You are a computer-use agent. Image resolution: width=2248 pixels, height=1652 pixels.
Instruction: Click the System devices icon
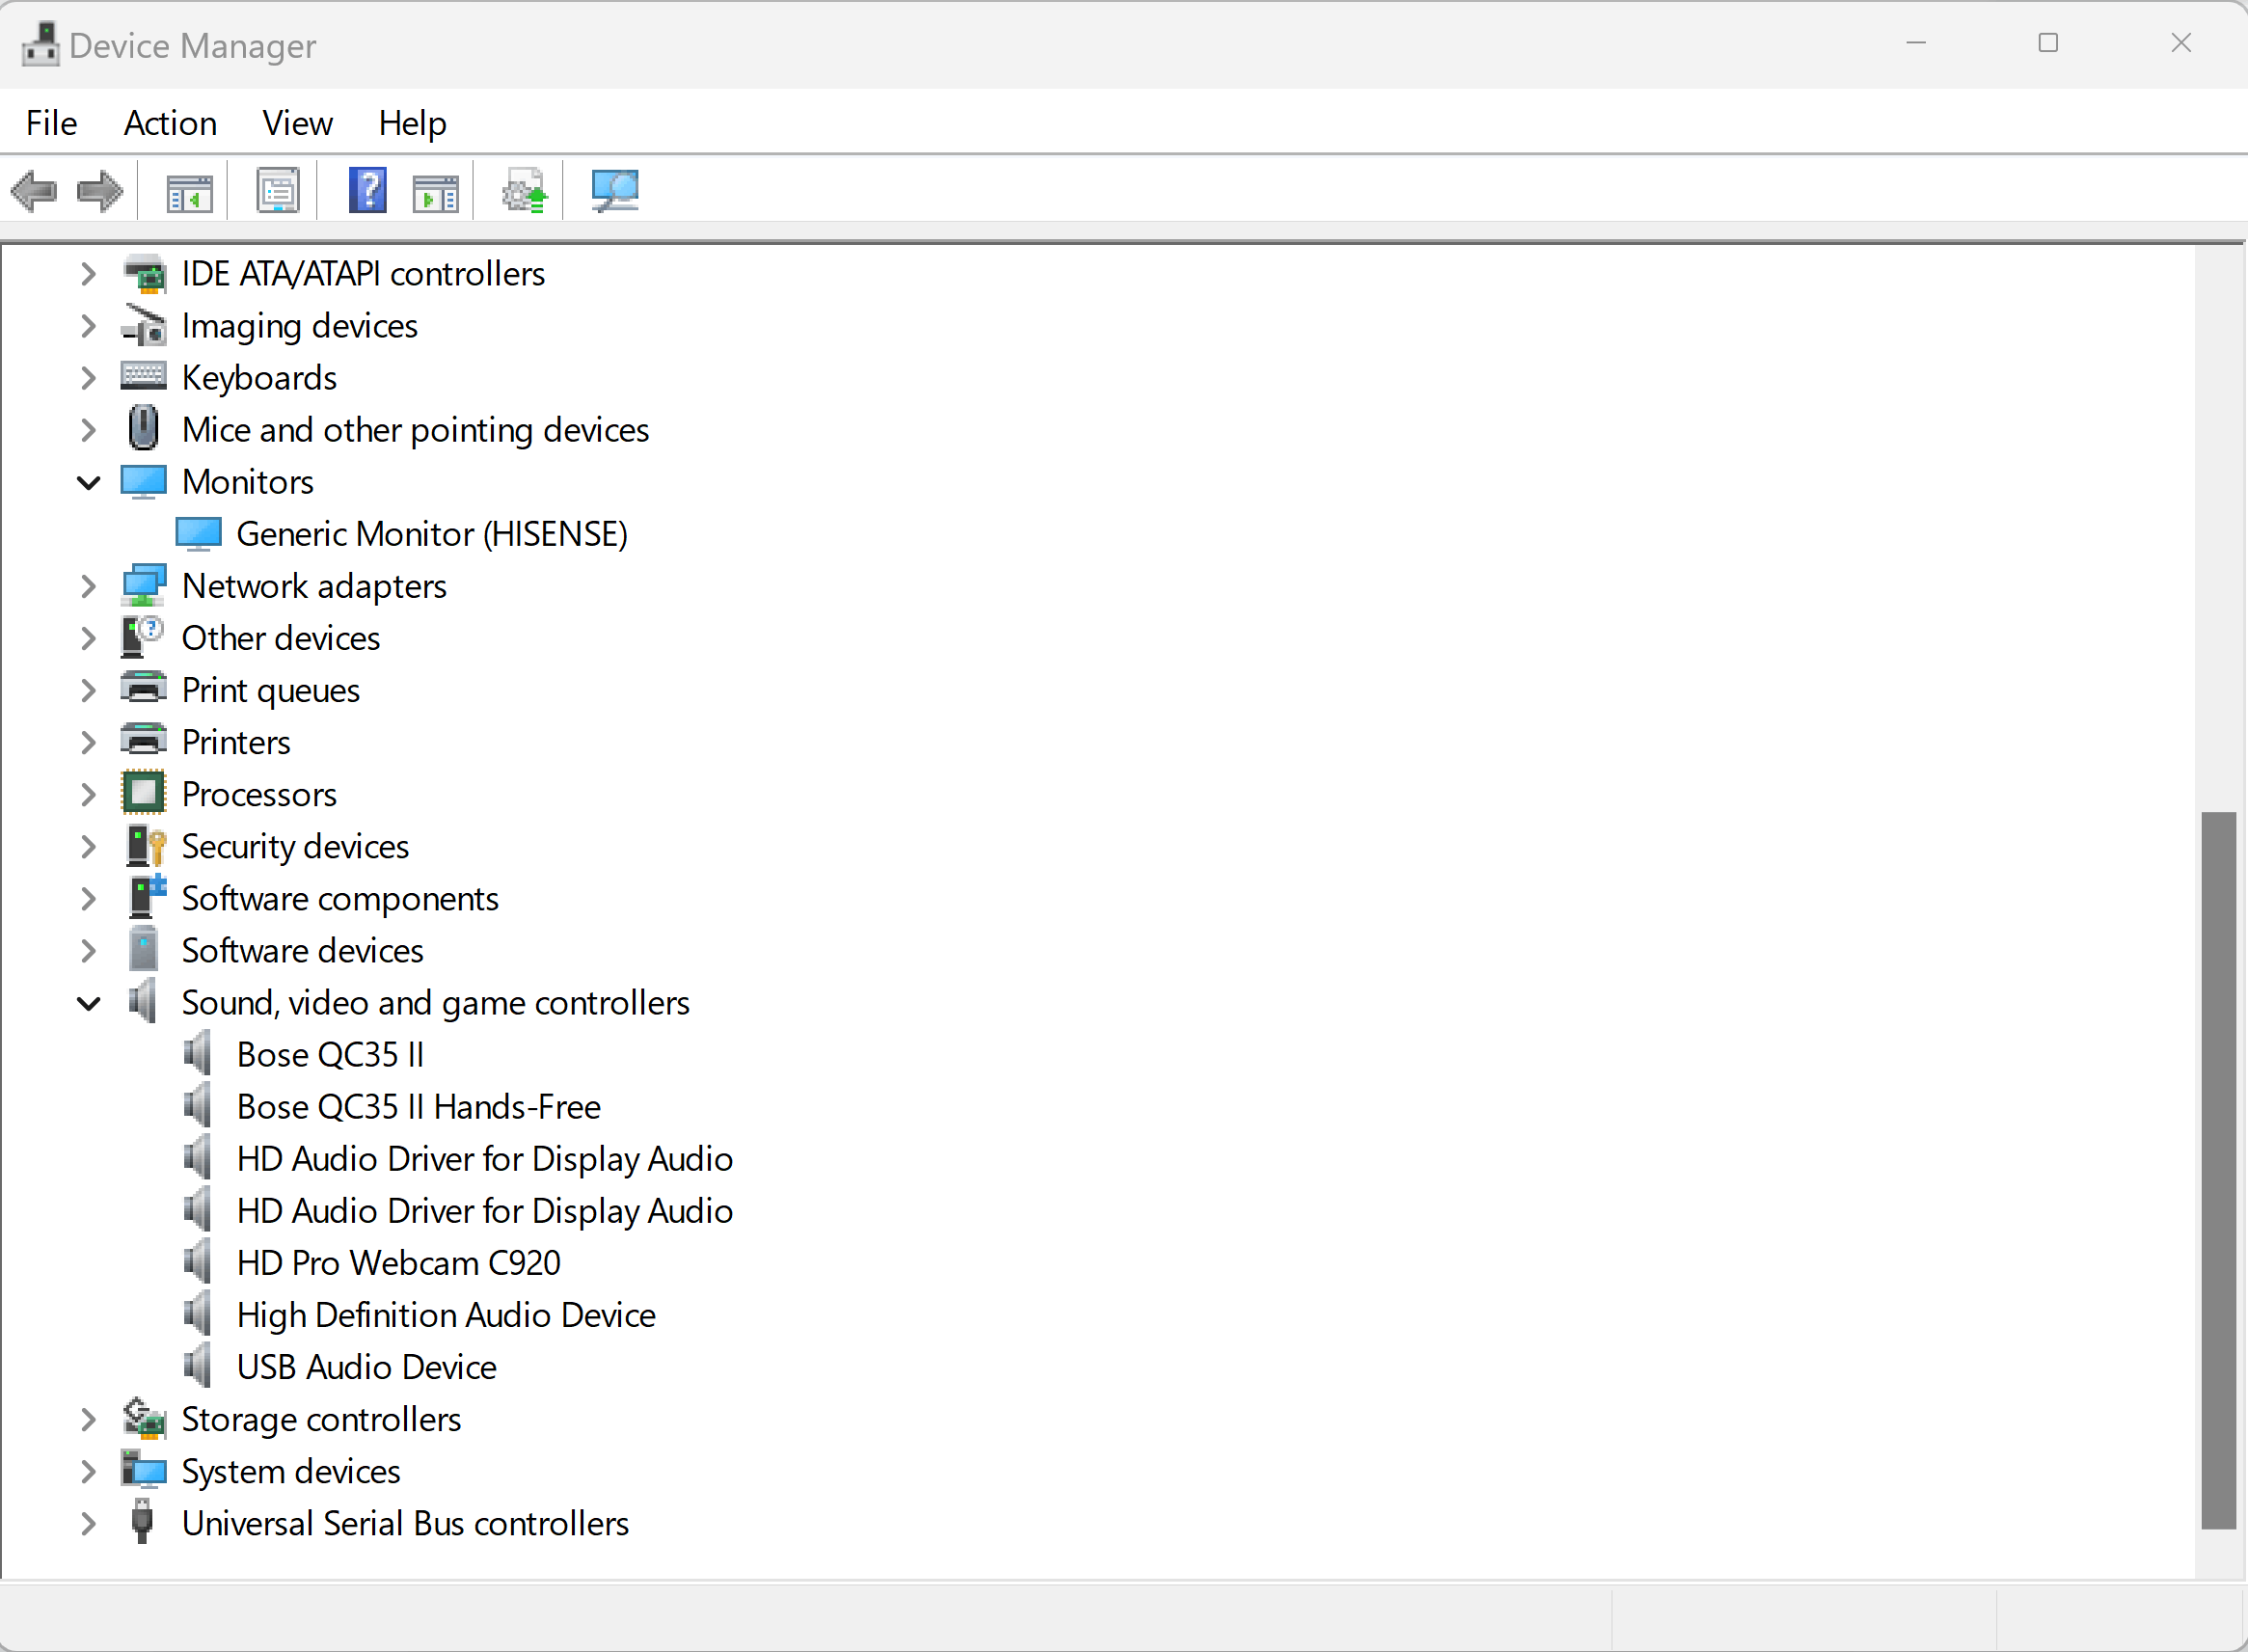(144, 1470)
